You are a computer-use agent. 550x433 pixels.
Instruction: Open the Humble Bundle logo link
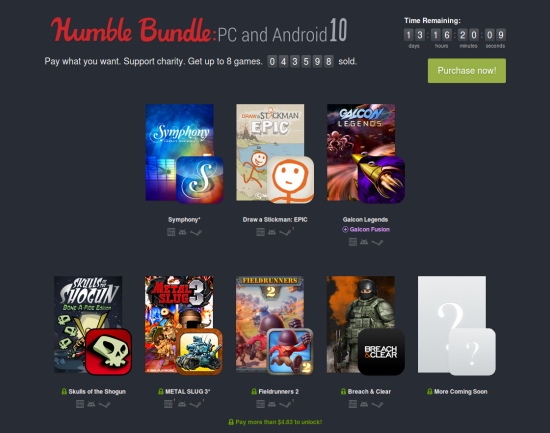pos(132,31)
